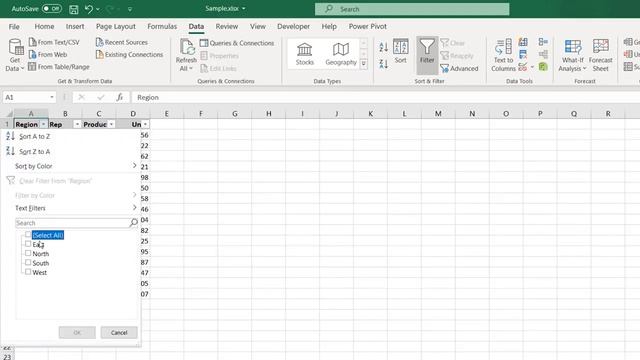Viewport: 640px width, 360px height.
Task: Click Remove Duplicates icon
Action: point(523,54)
